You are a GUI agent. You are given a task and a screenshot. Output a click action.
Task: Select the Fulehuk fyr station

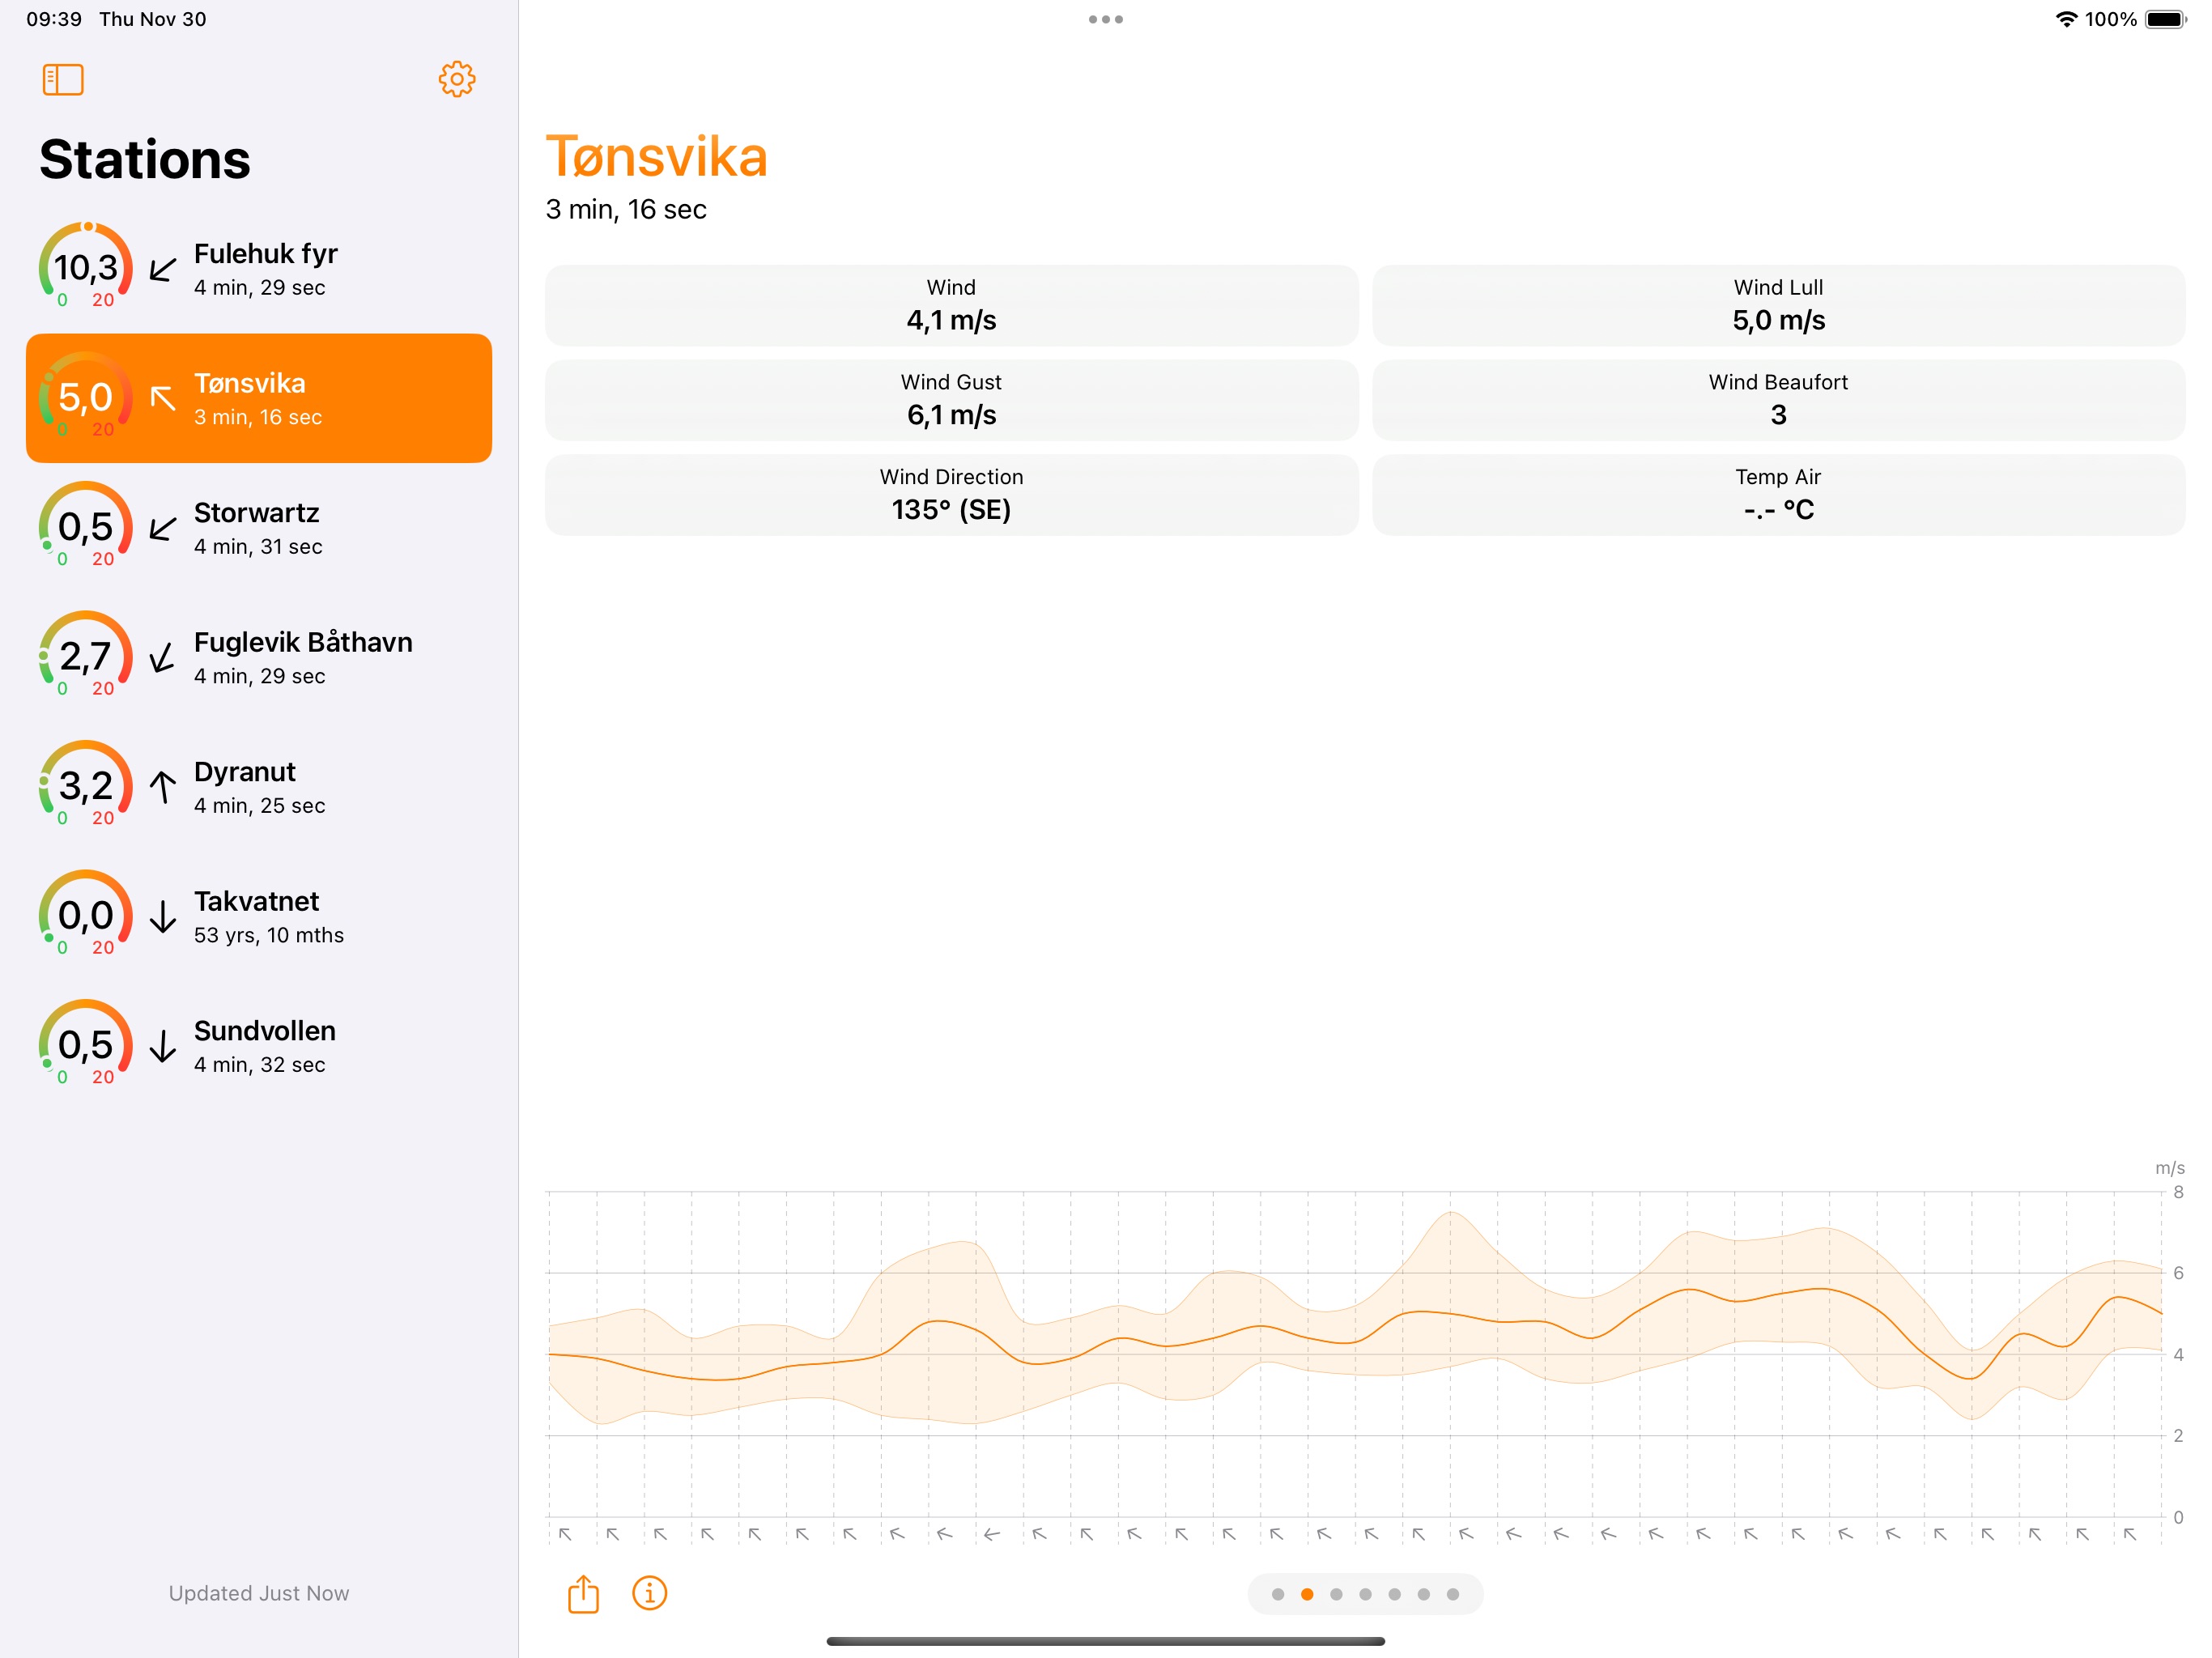[x=259, y=269]
